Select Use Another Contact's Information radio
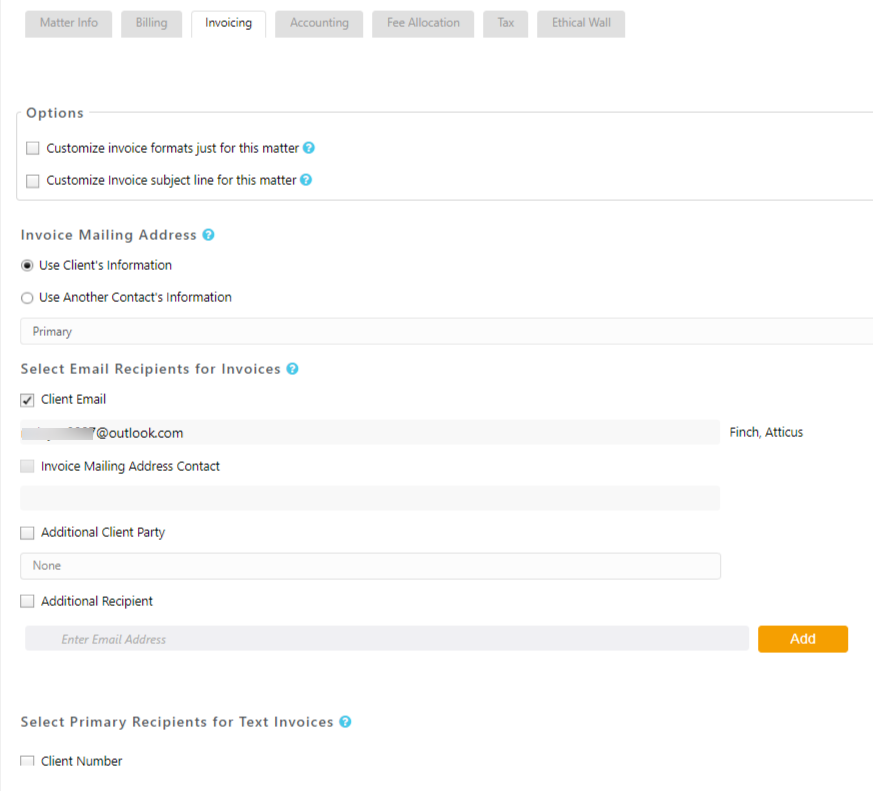 coord(27,298)
